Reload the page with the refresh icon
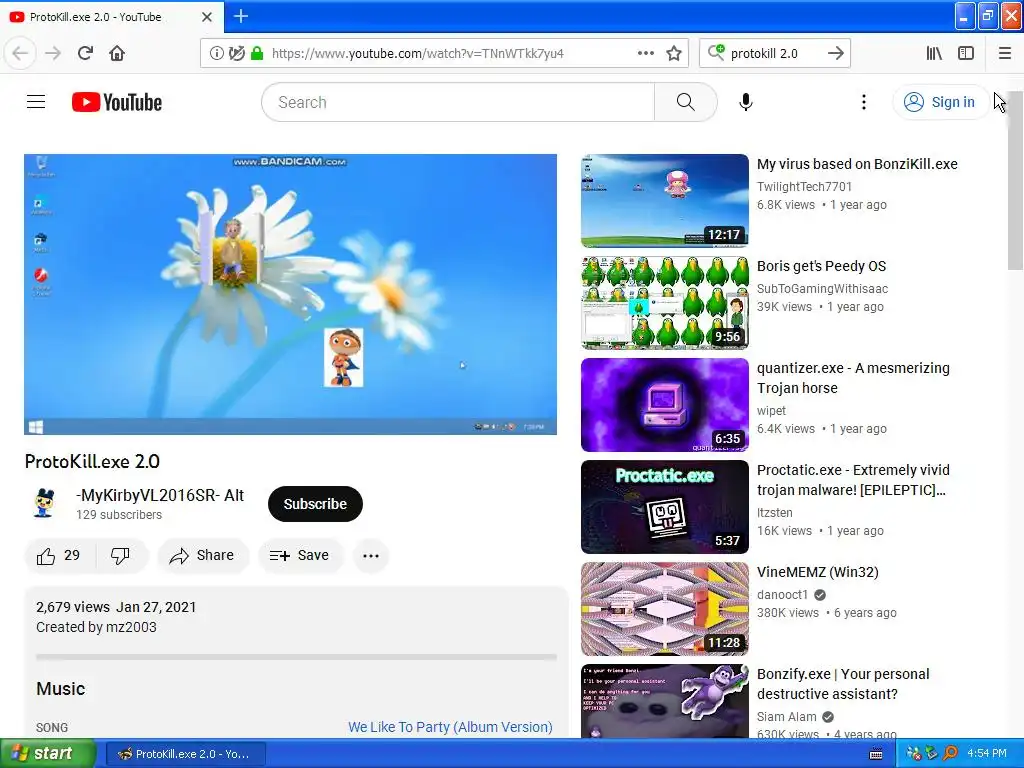The width and height of the screenshot is (1024, 768). click(85, 53)
